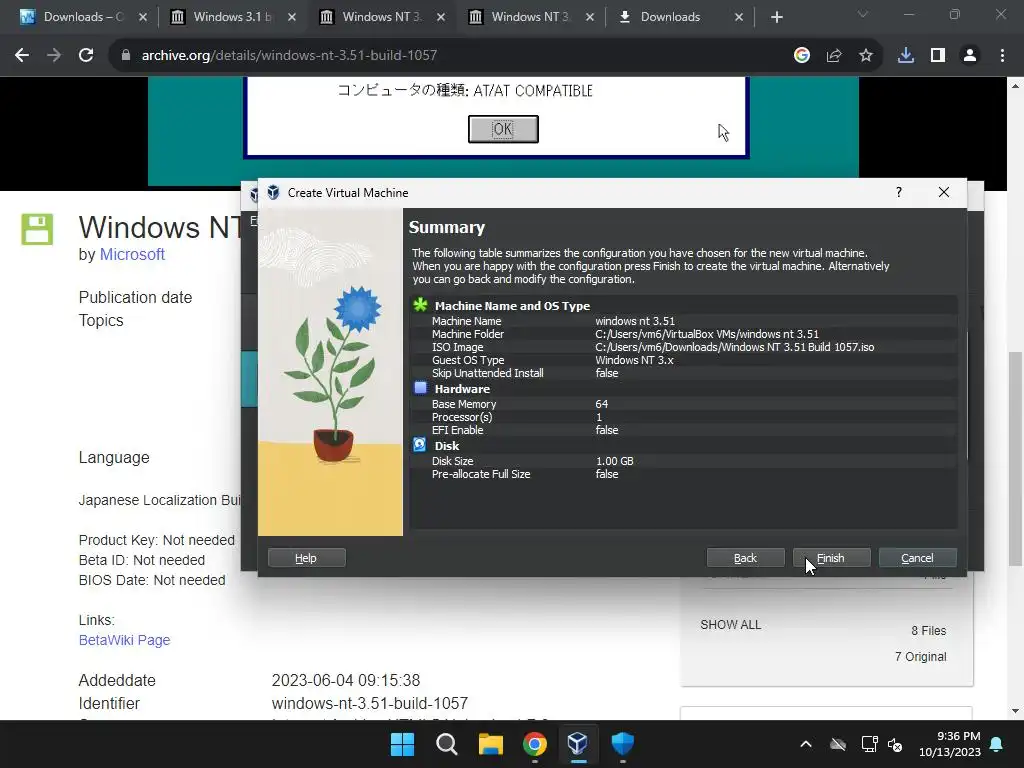Share this page using the share icon

tap(834, 56)
